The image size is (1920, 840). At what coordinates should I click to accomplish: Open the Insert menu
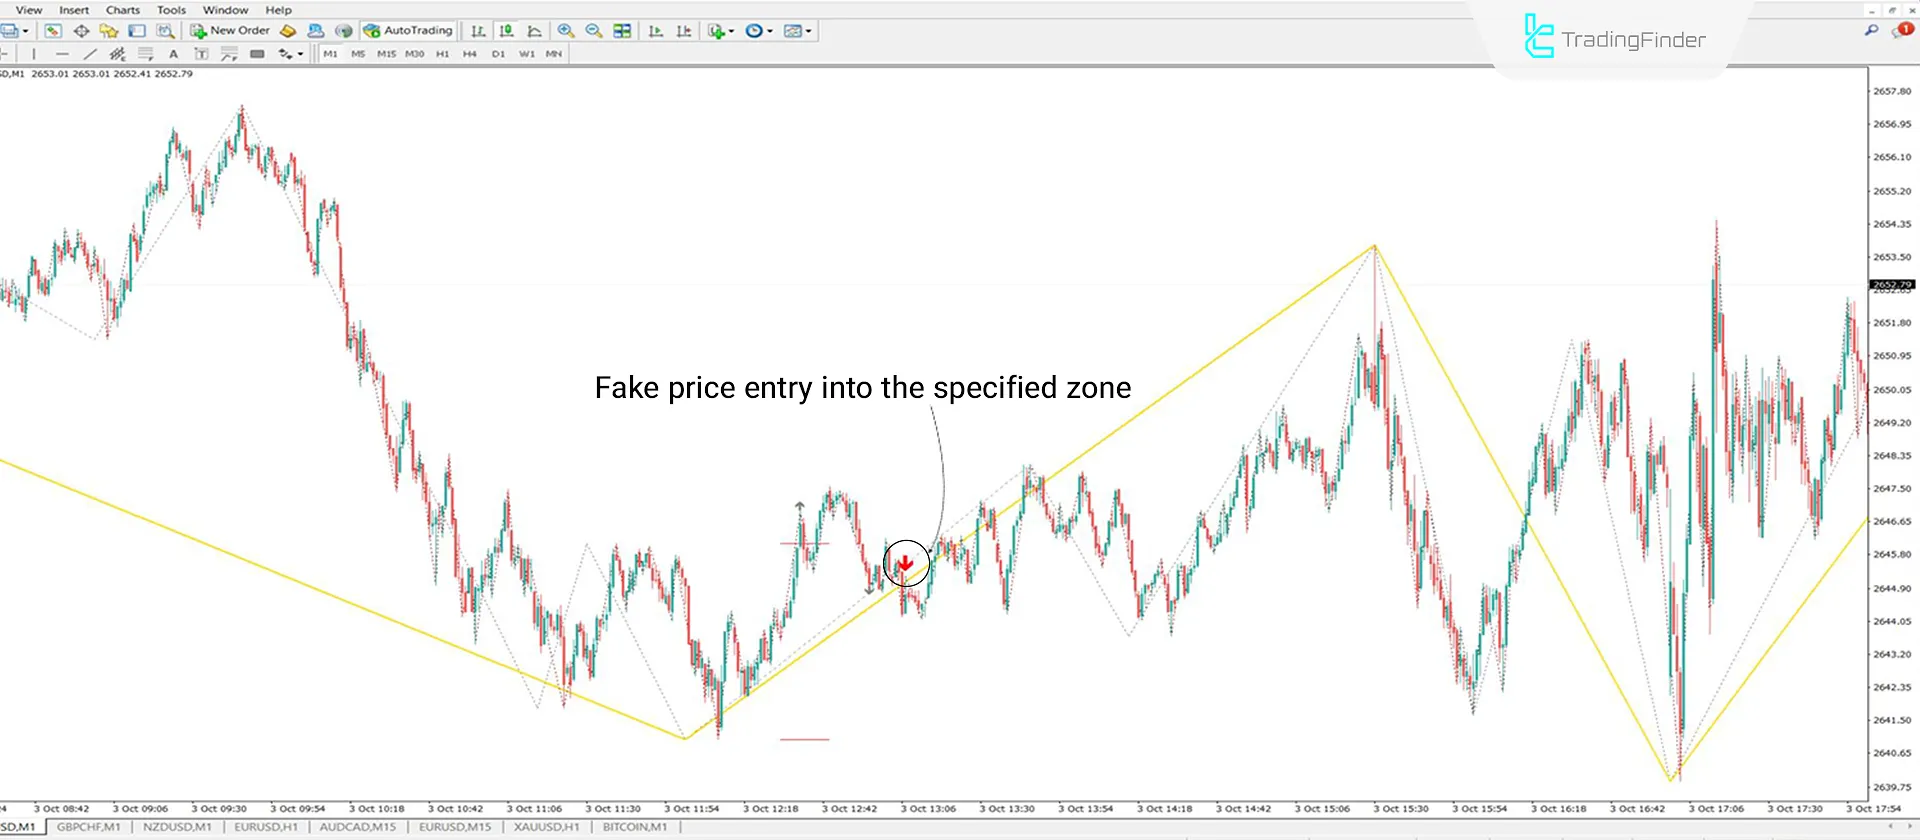click(x=74, y=10)
